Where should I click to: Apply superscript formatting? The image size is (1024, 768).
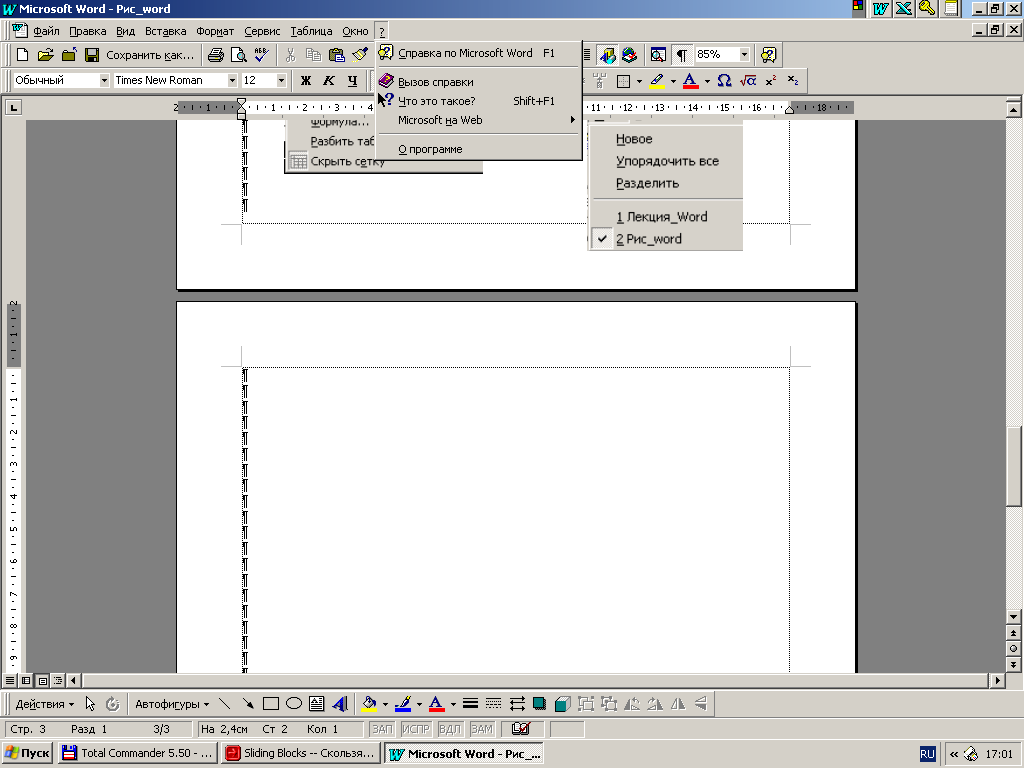click(x=771, y=80)
